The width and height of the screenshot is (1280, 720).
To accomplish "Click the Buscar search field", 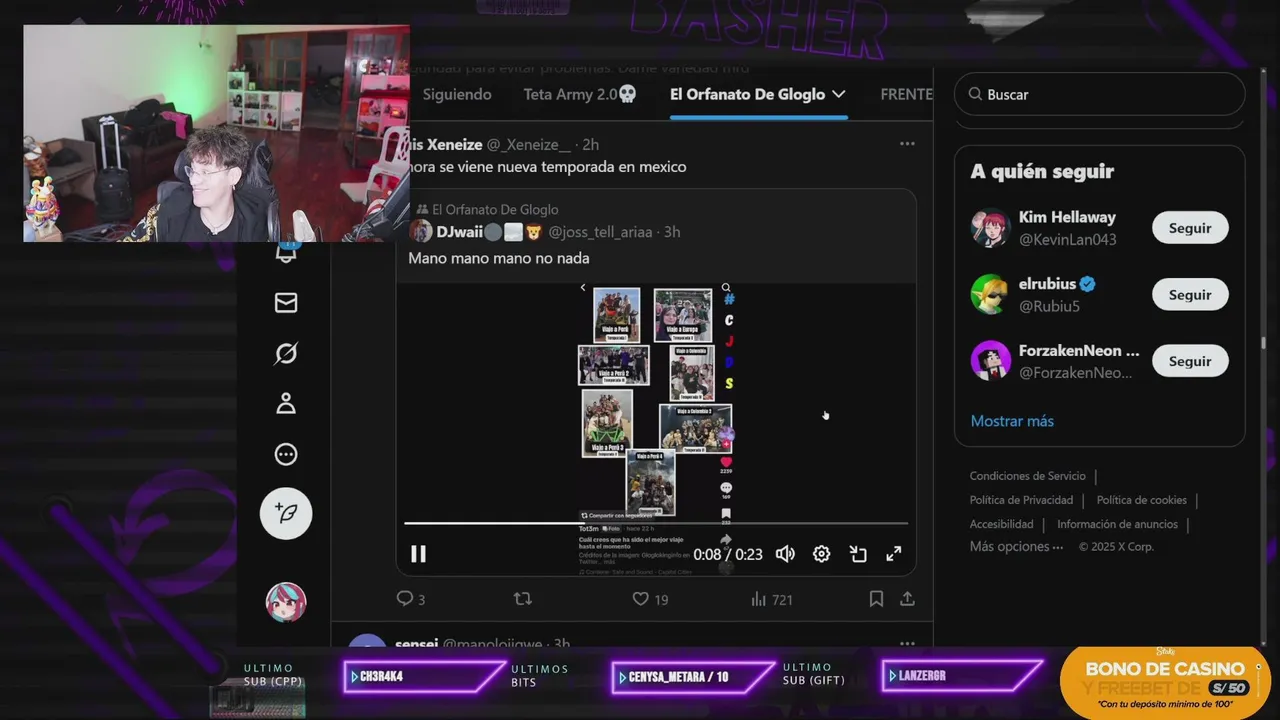I will (1100, 94).
